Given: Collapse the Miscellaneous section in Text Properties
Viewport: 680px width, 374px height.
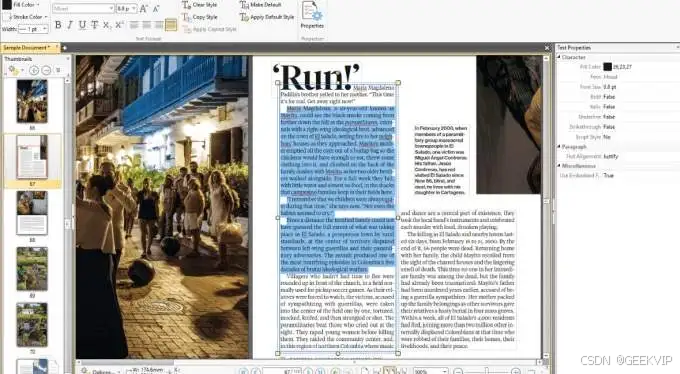Looking at the screenshot, I should (559, 166).
